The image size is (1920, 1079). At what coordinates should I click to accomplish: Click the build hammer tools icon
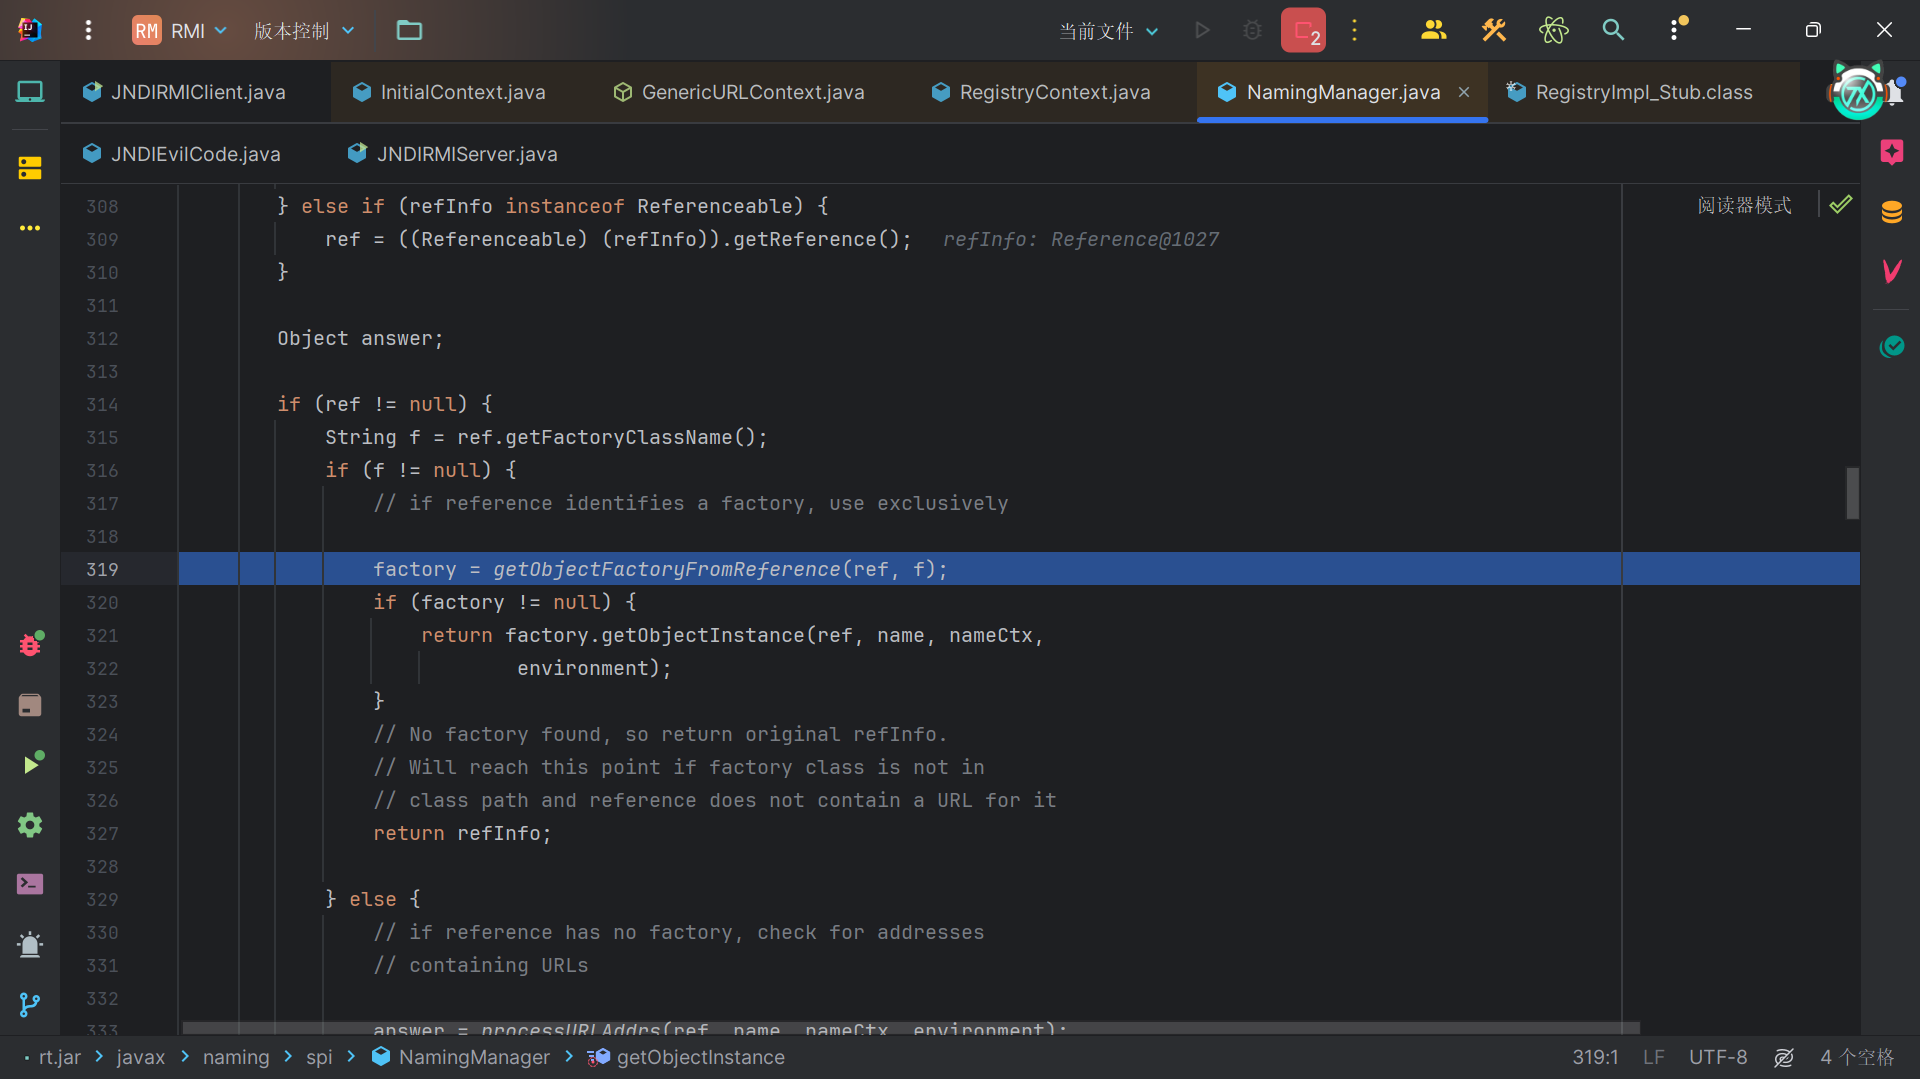[1493, 30]
